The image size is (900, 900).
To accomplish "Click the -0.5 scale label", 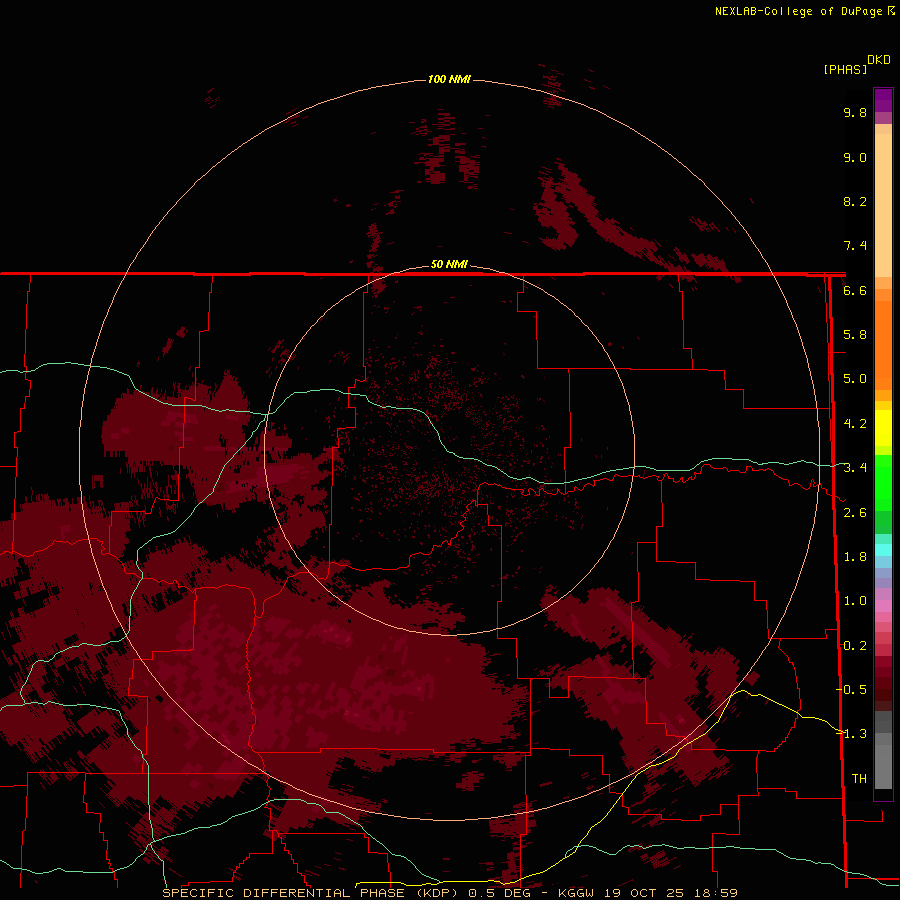I will coord(852,689).
